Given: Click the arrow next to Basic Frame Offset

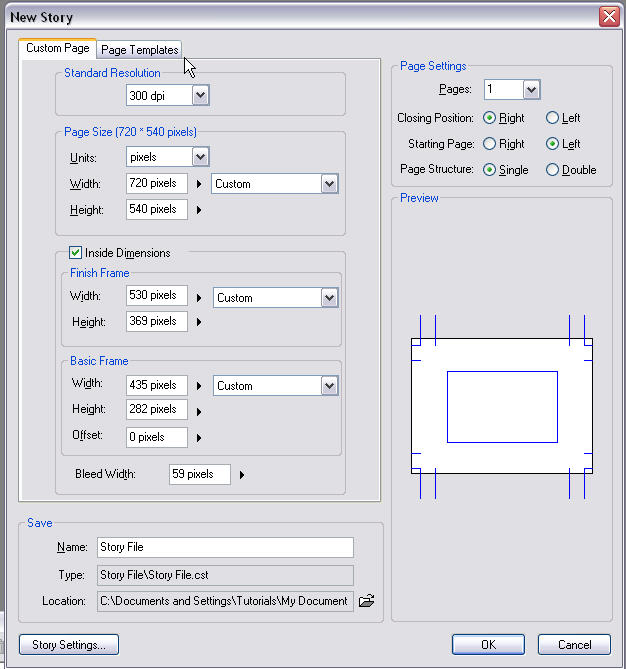Looking at the screenshot, I should pyautogui.click(x=200, y=438).
